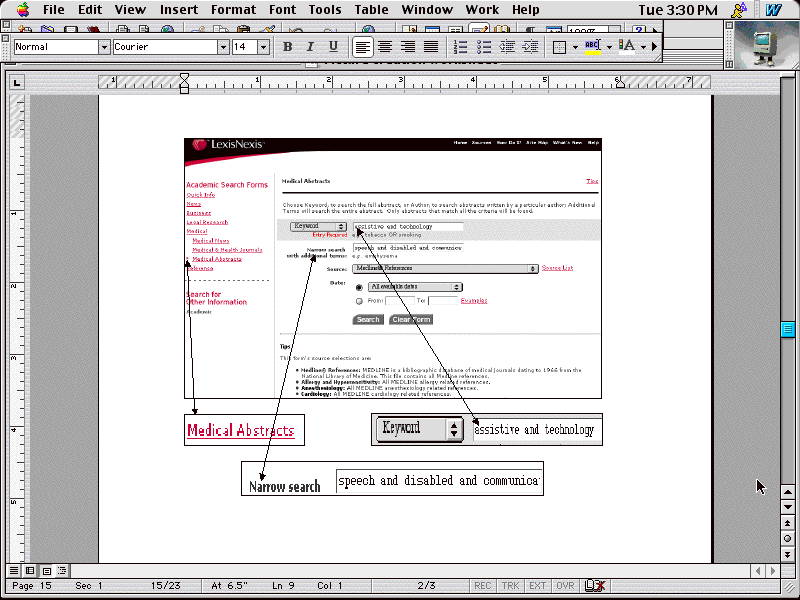Switch to Page Layout view button

[x=46, y=570]
